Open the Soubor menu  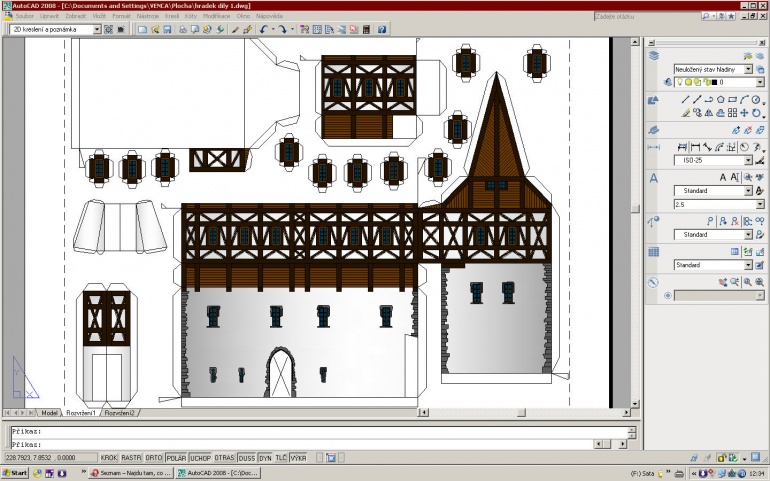pos(25,16)
